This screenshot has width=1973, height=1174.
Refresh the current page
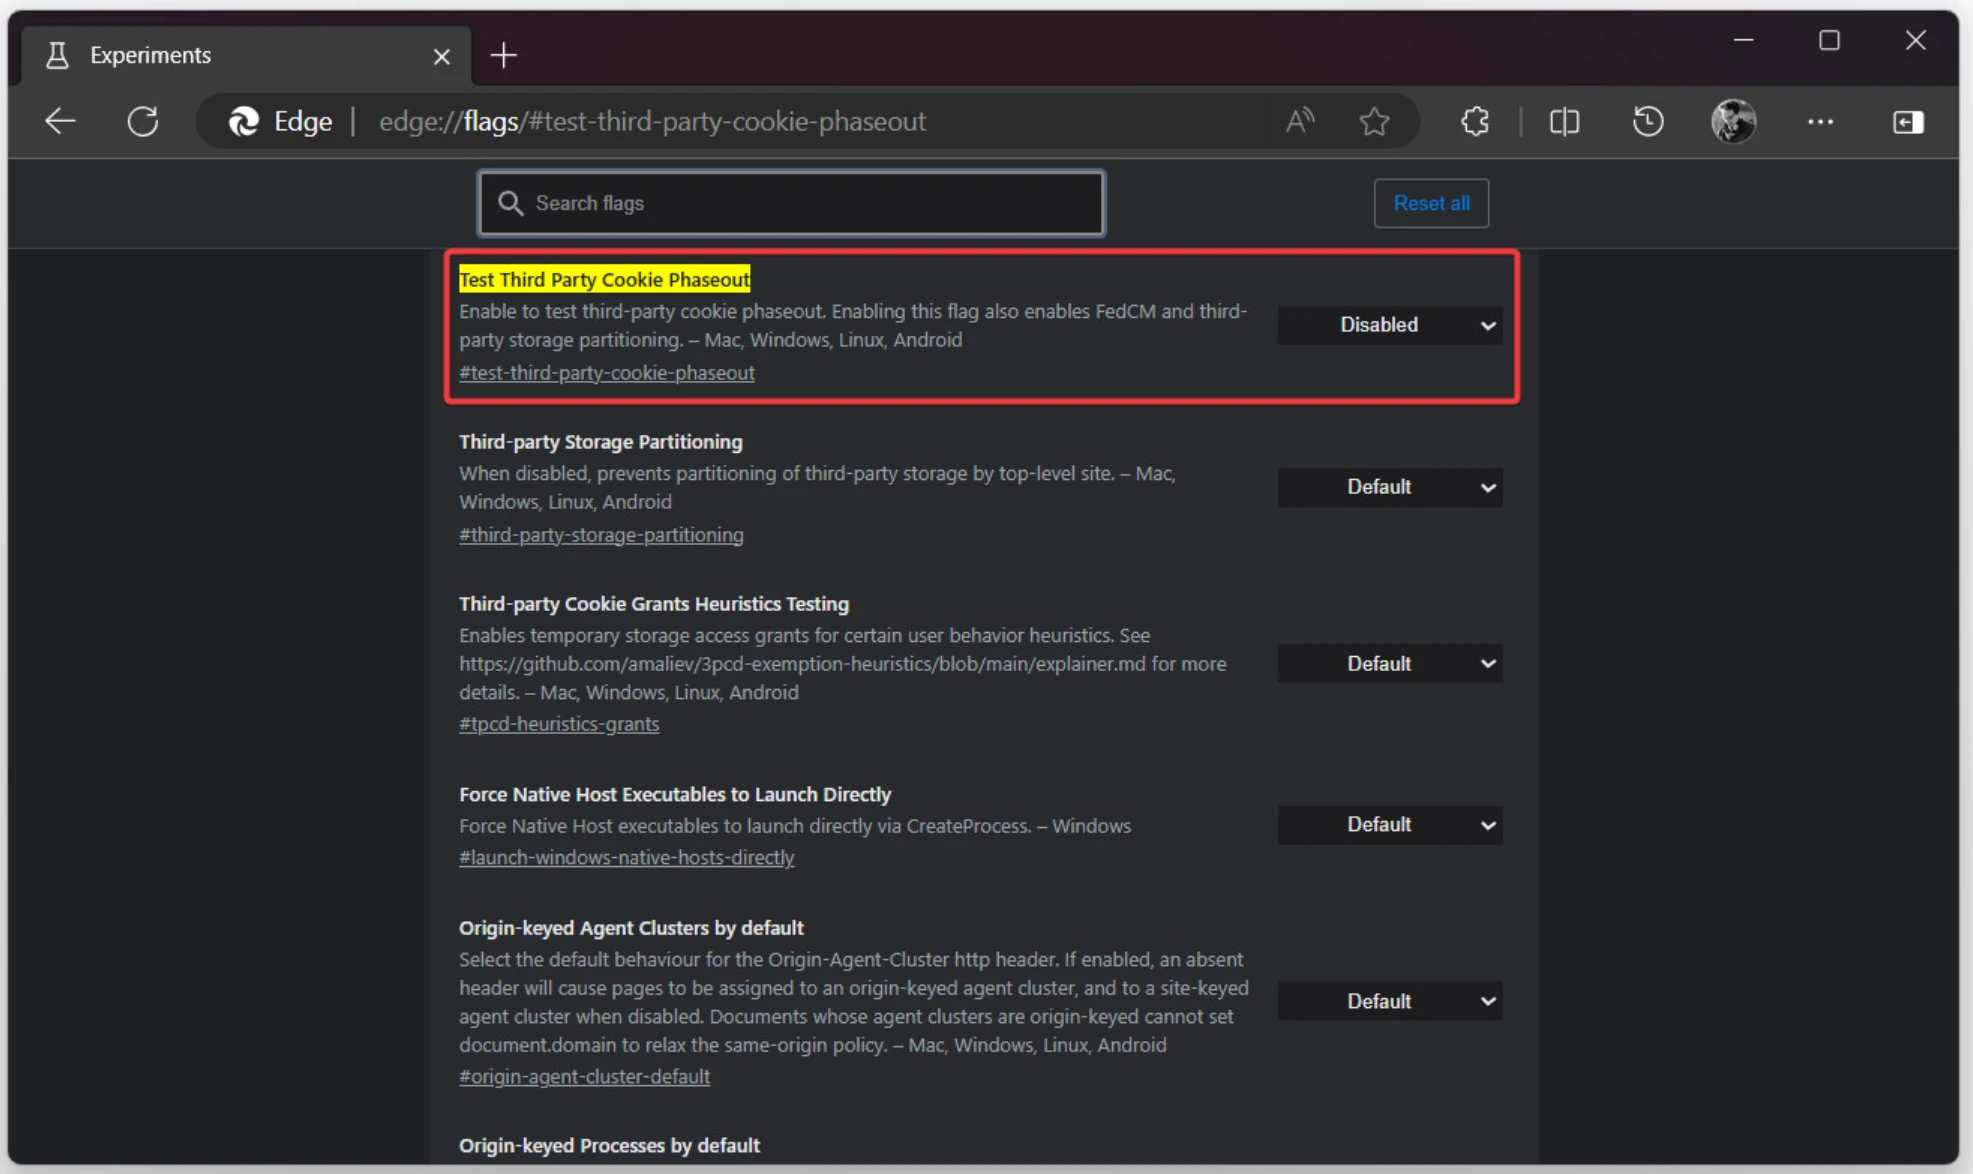click(x=143, y=121)
